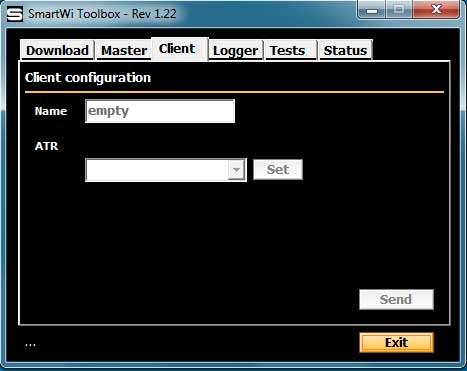Click the Name input field
Viewport: 467px width, 371px height.
click(x=160, y=111)
